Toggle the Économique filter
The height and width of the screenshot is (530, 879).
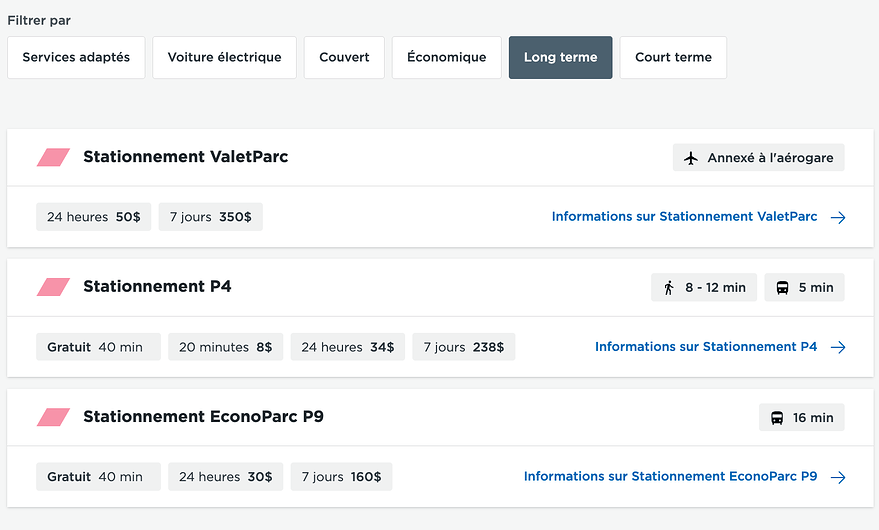click(447, 57)
